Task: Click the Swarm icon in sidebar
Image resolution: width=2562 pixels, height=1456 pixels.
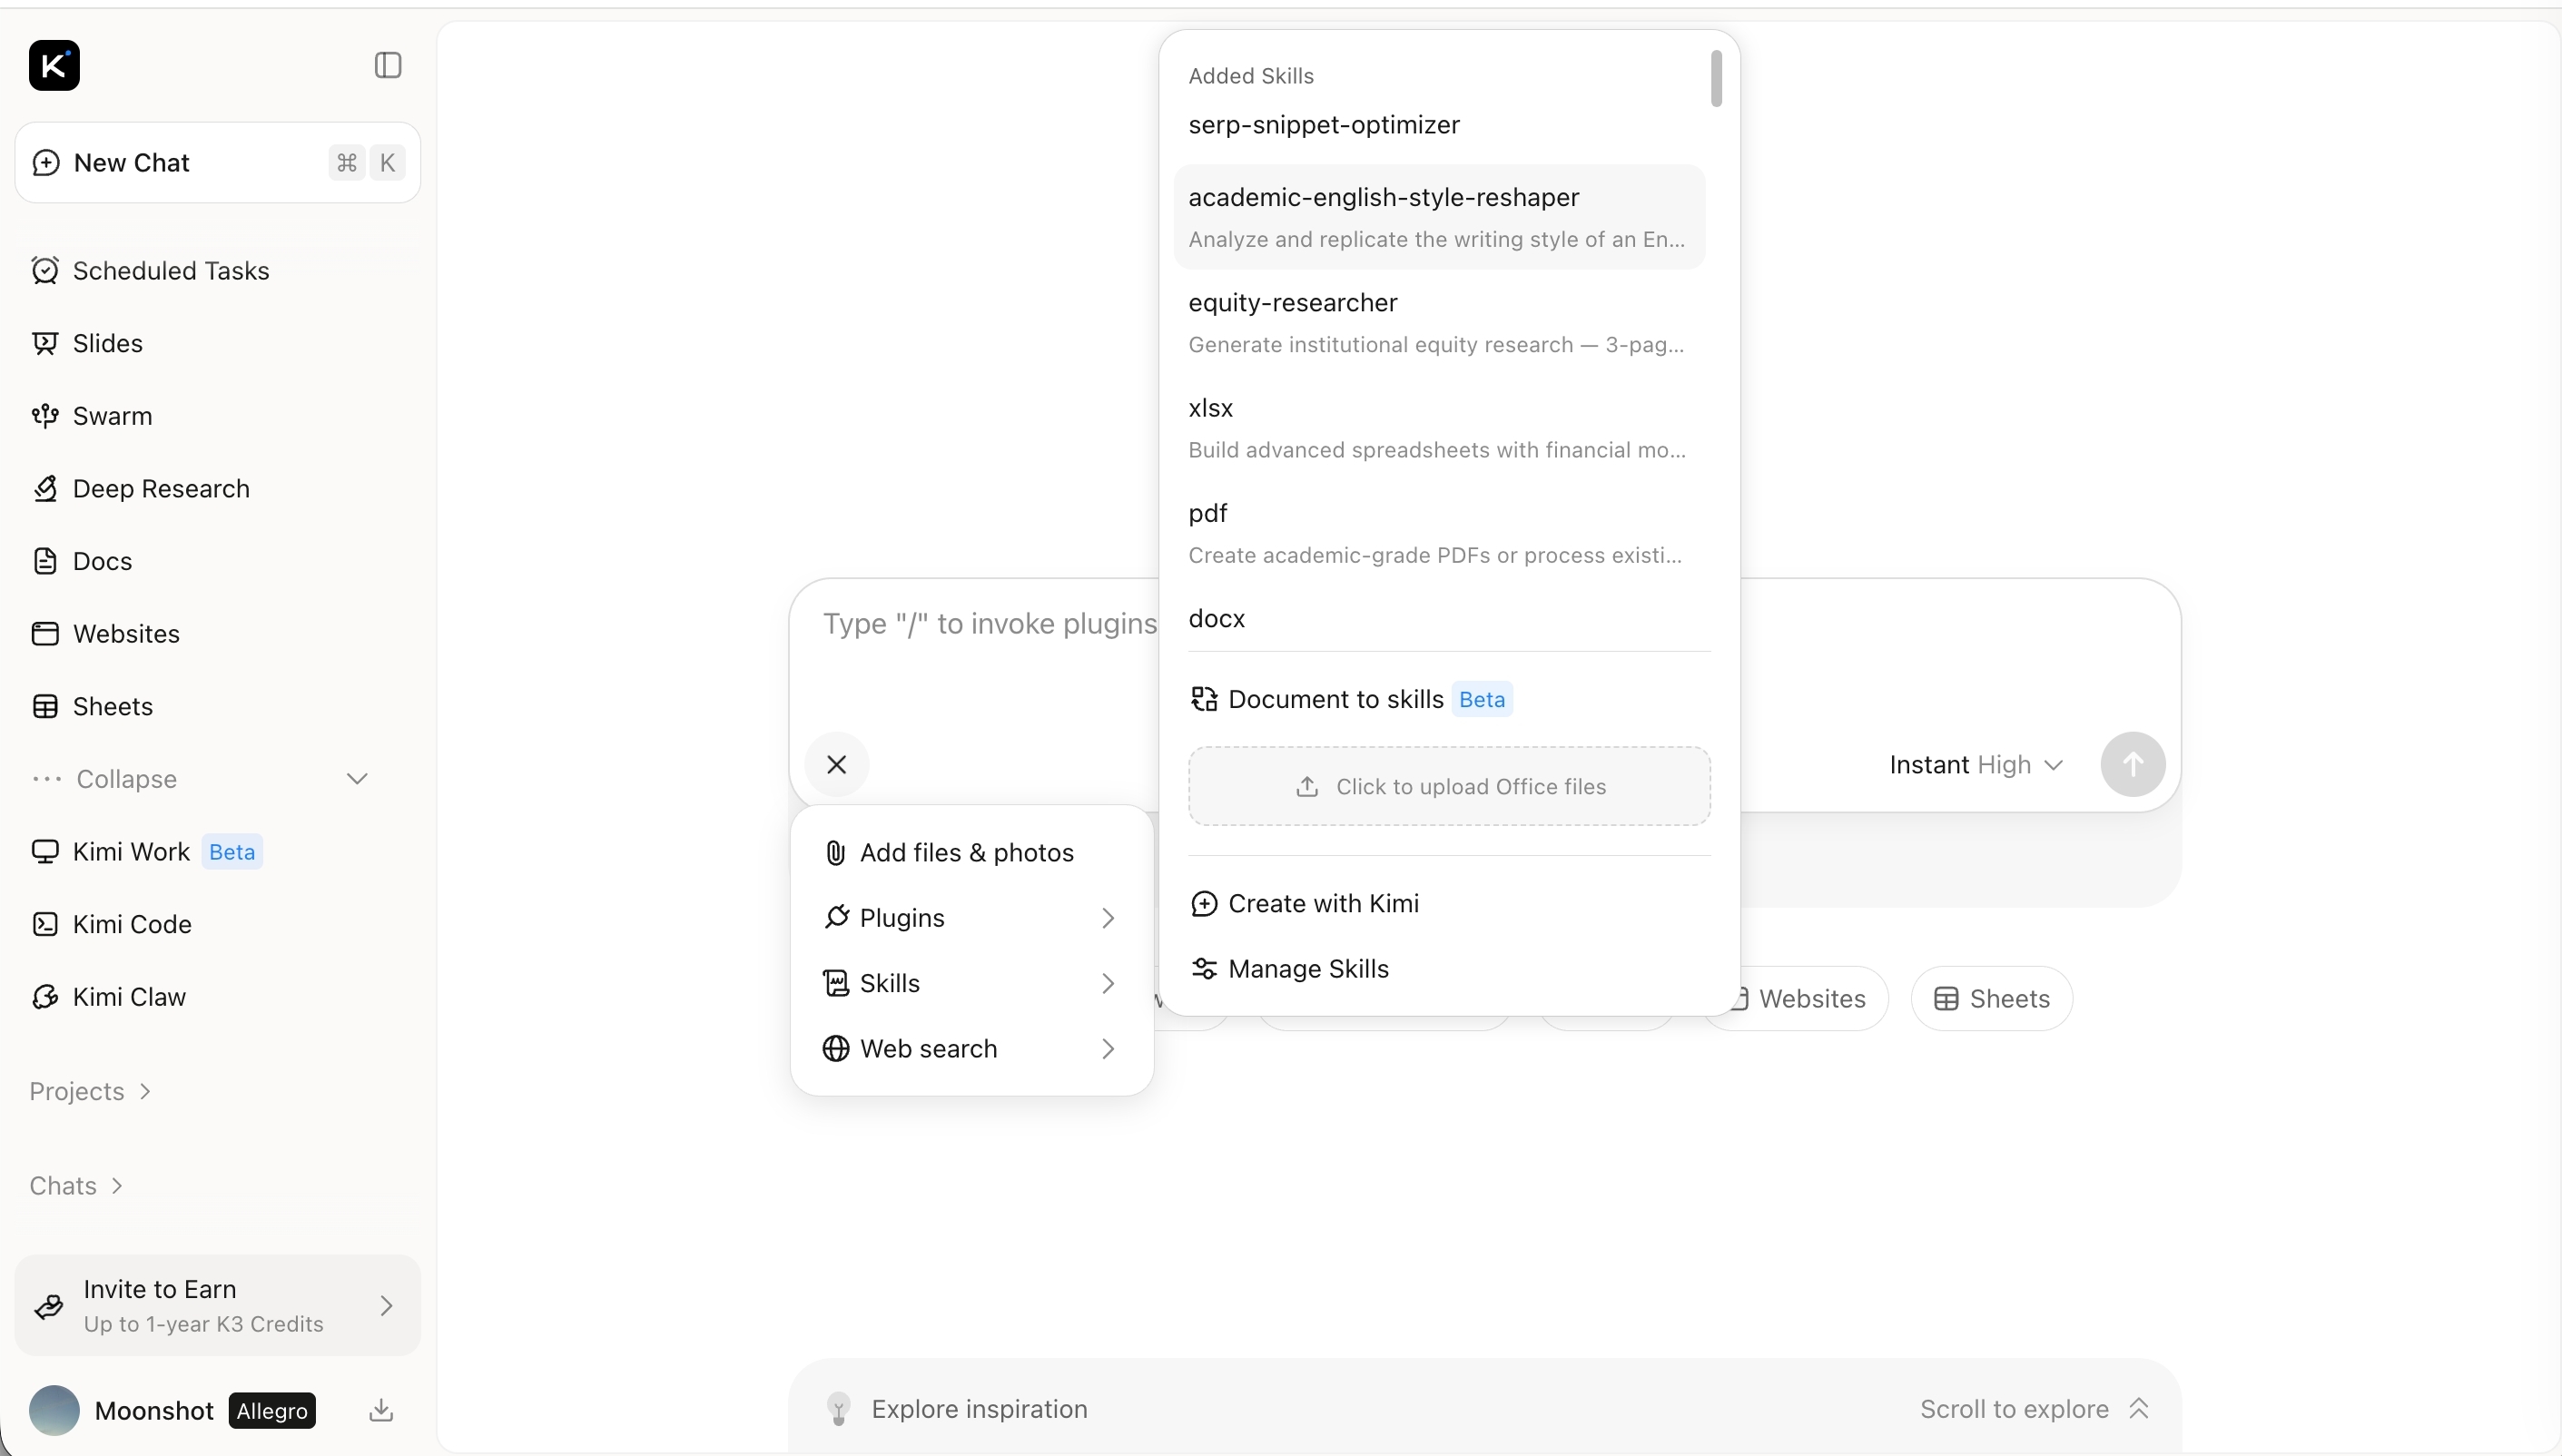Action: tap(45, 416)
